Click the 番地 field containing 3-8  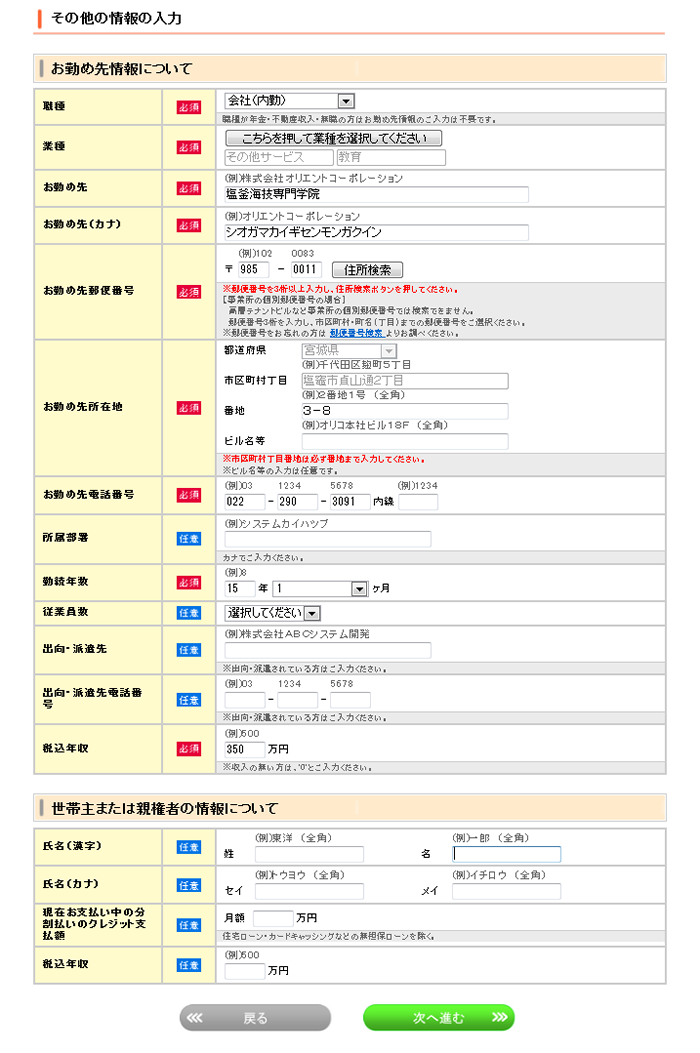[x=404, y=411]
